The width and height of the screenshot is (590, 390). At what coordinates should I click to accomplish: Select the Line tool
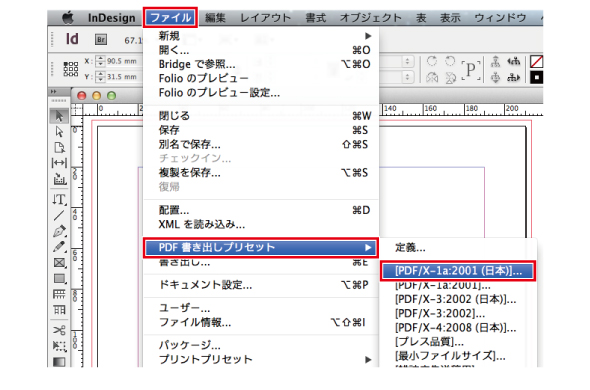(59, 215)
